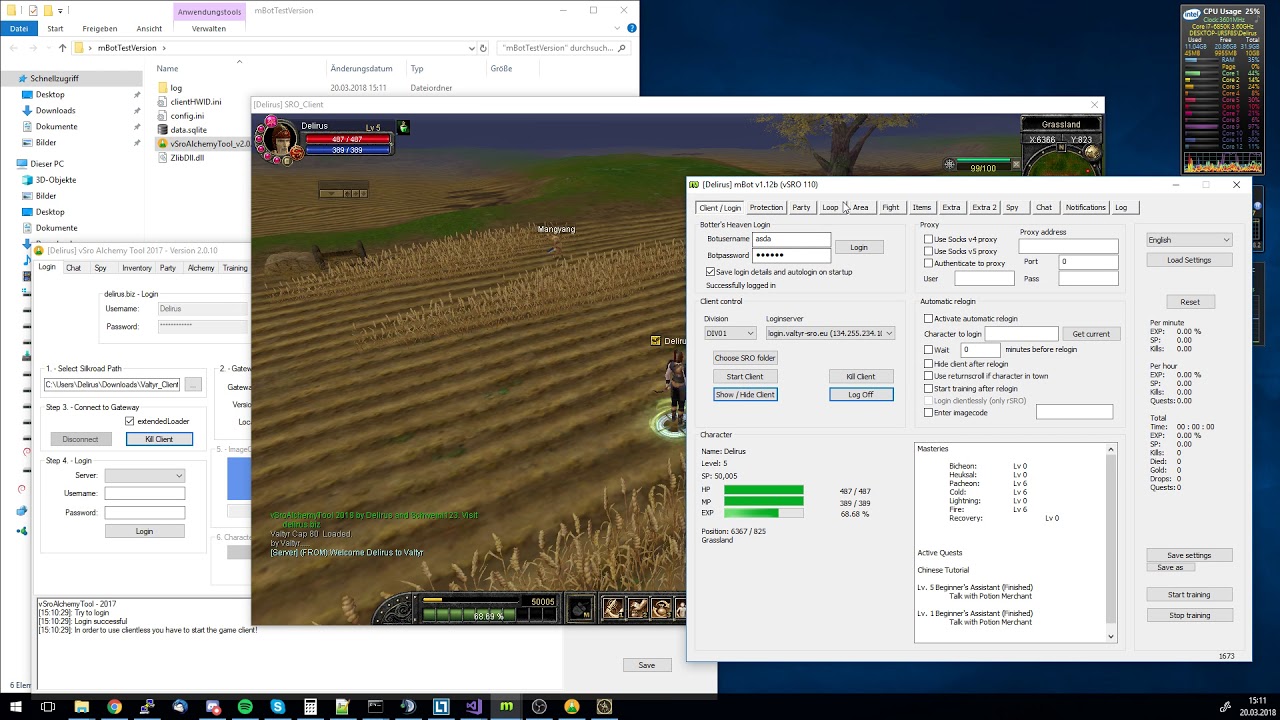The image size is (1280, 720).
Task: Select vSroAlchemyTool file in Explorer
Action: point(205,143)
